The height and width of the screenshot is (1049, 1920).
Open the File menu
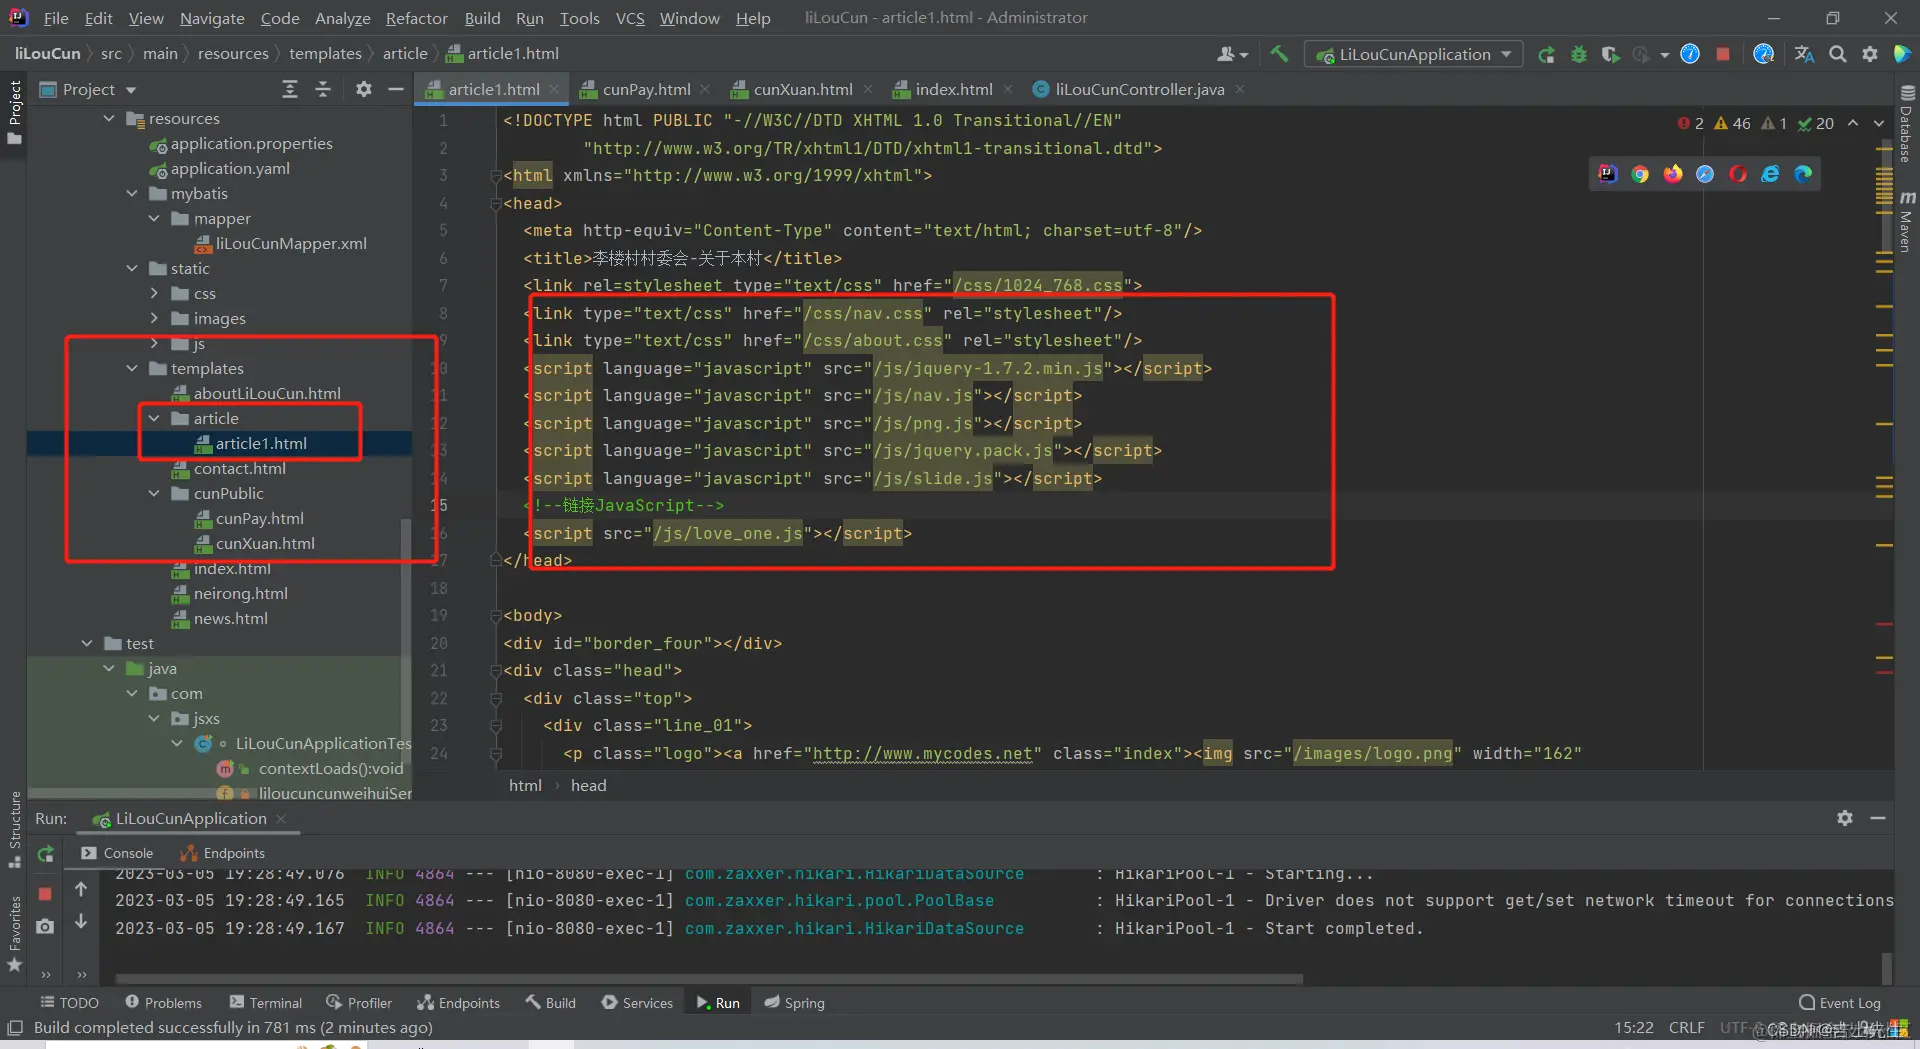tap(56, 18)
